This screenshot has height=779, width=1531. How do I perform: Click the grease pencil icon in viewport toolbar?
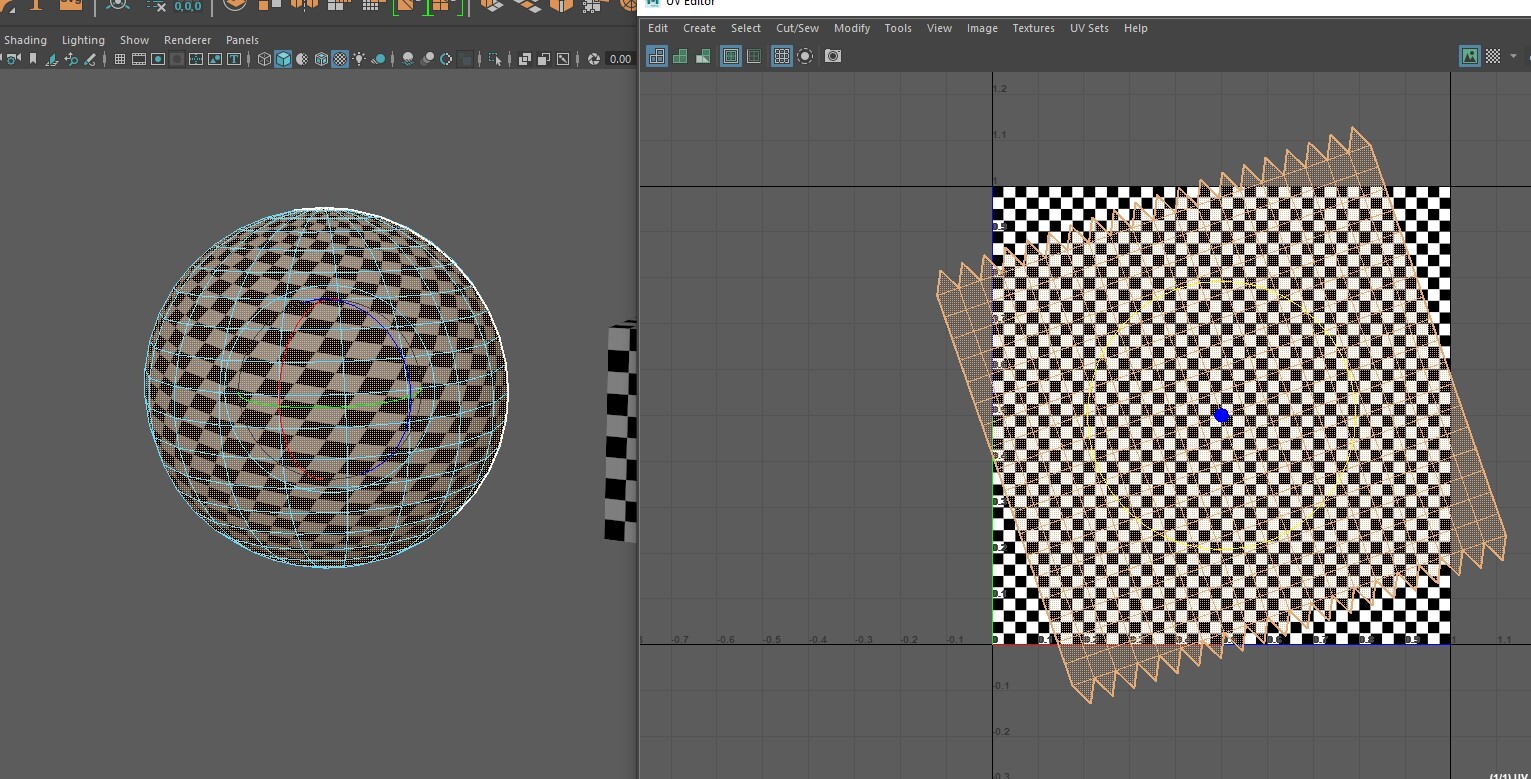point(90,59)
